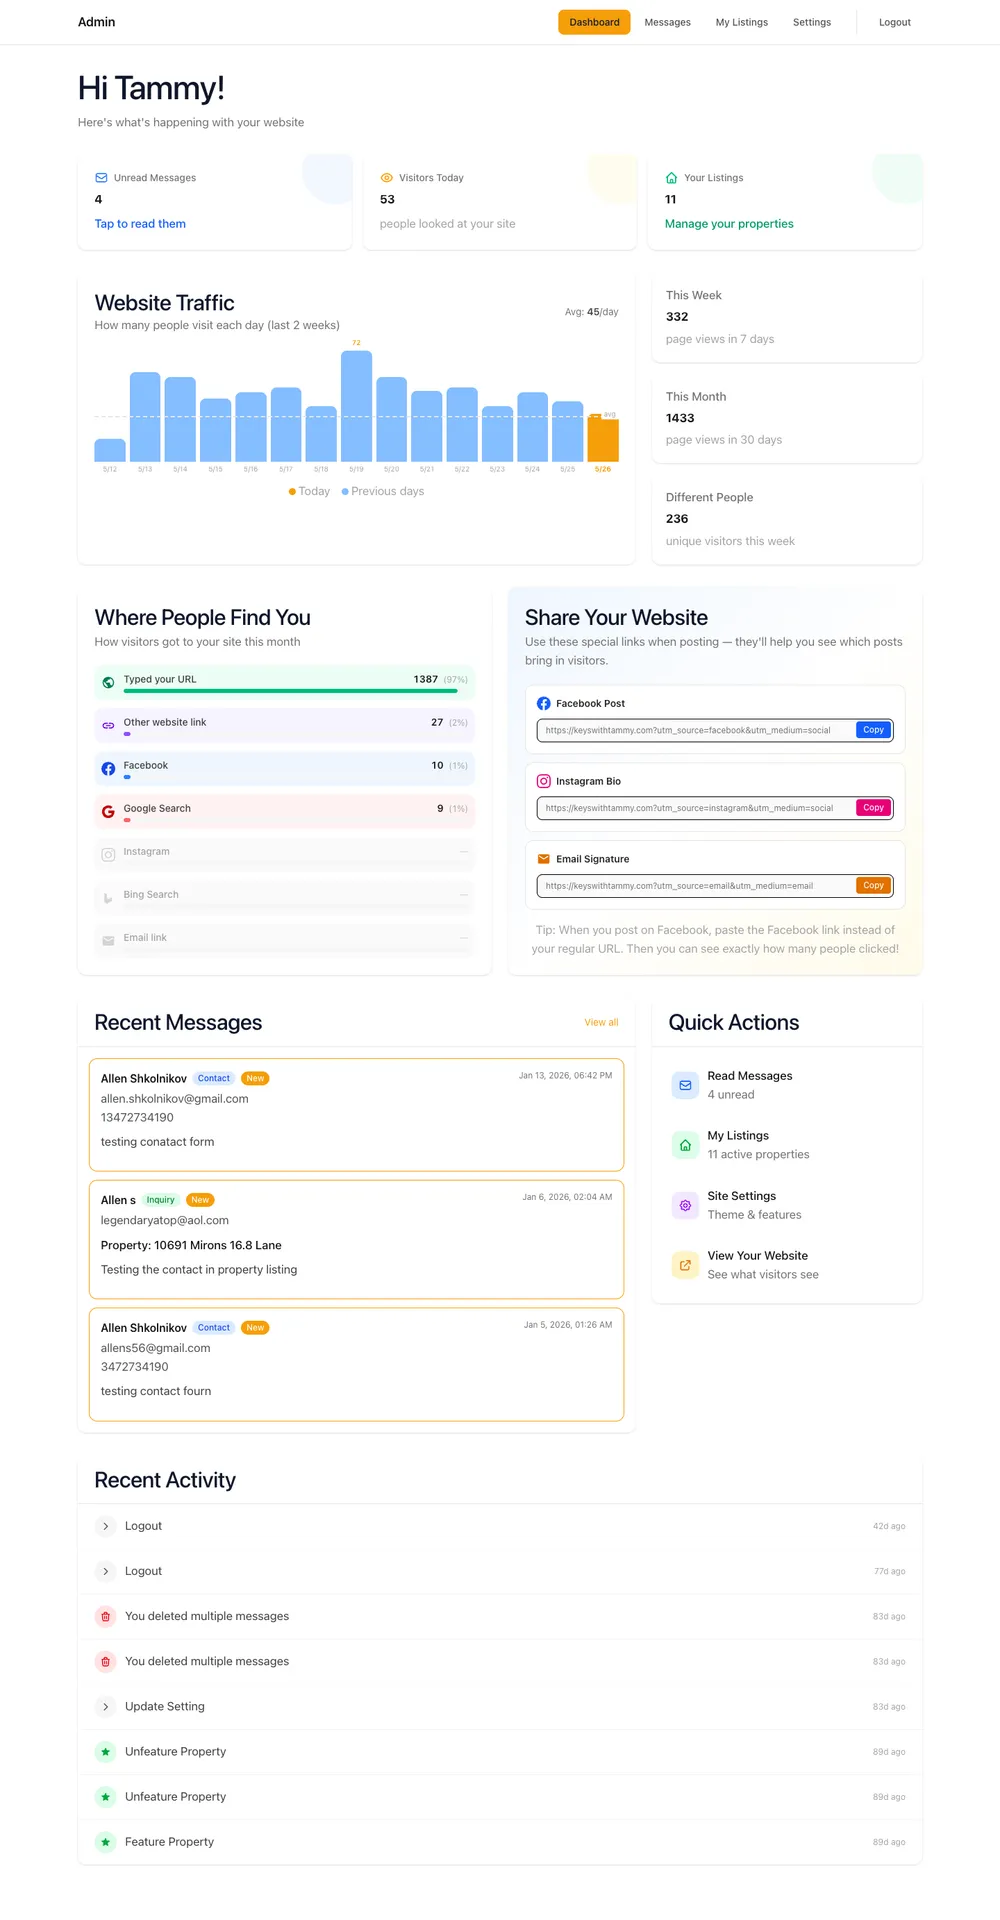Click the Email Signature URL field
This screenshot has width=1000, height=1920.
click(x=696, y=886)
